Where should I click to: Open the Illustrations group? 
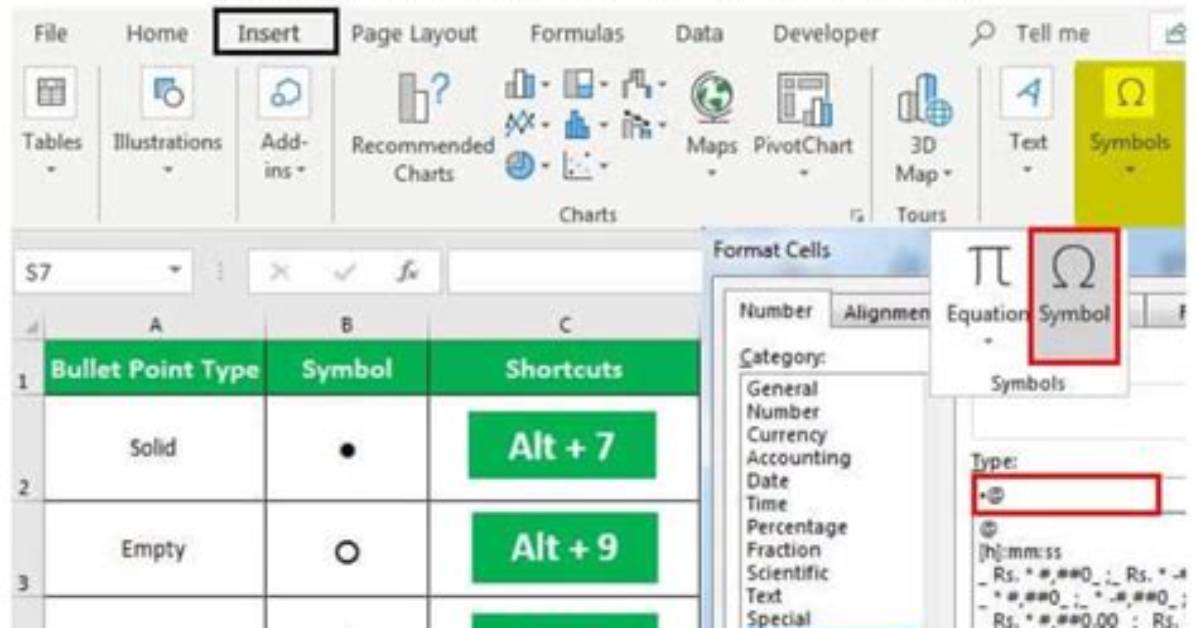coord(167,122)
